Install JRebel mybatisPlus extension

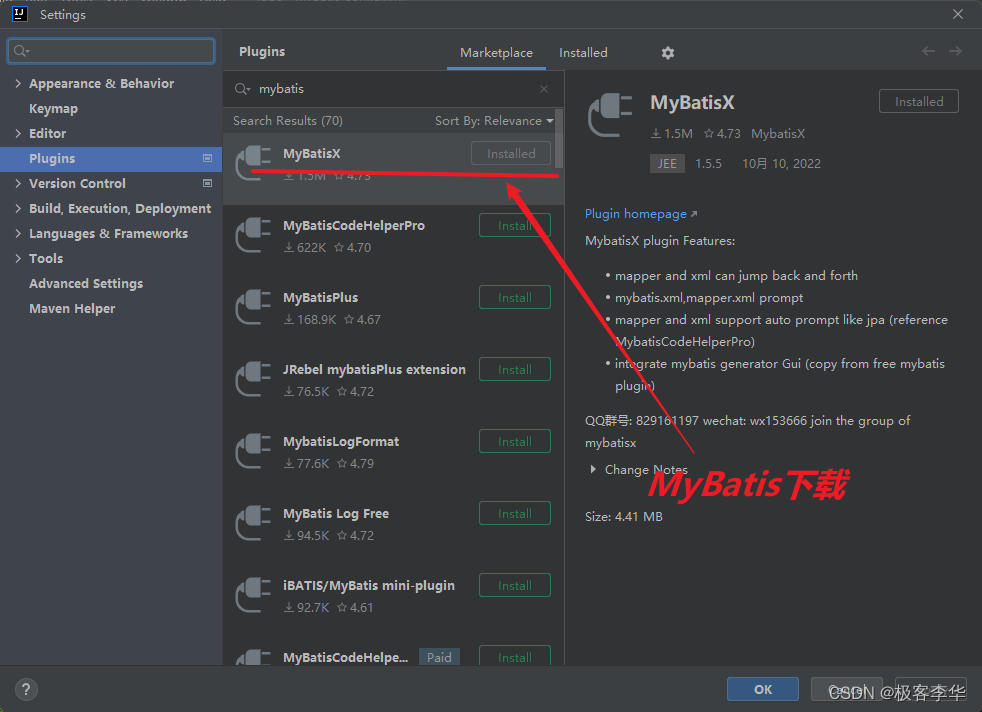[515, 369]
